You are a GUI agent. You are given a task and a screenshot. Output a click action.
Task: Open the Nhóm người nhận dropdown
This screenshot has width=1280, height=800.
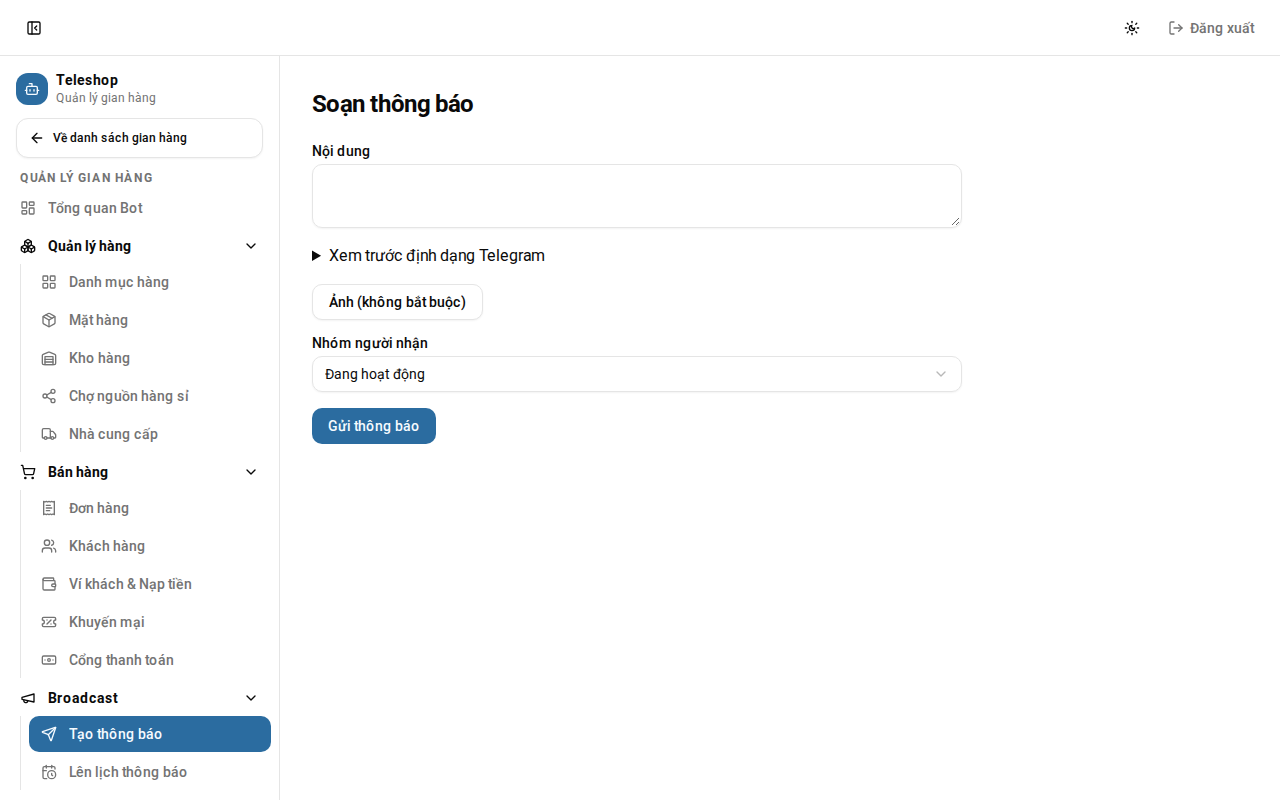[637, 374]
